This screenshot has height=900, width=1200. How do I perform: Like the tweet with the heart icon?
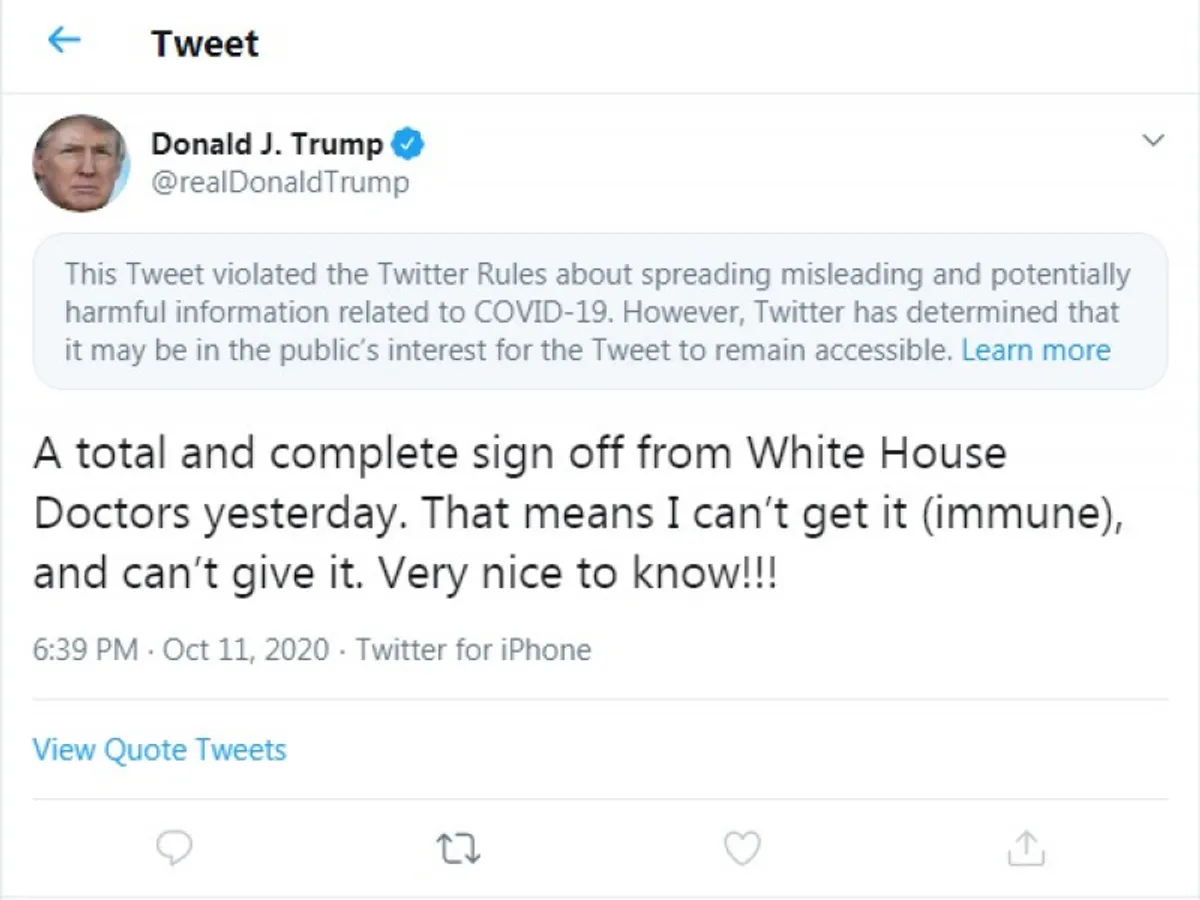click(x=742, y=849)
